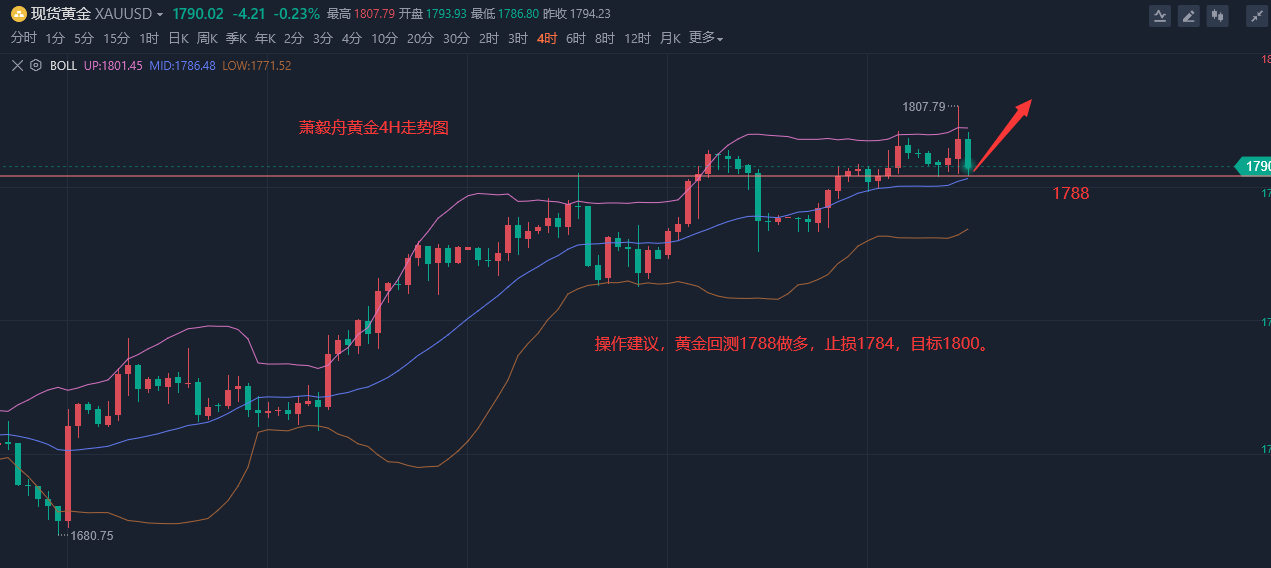Open the drawing pencil tool

(x=1188, y=15)
